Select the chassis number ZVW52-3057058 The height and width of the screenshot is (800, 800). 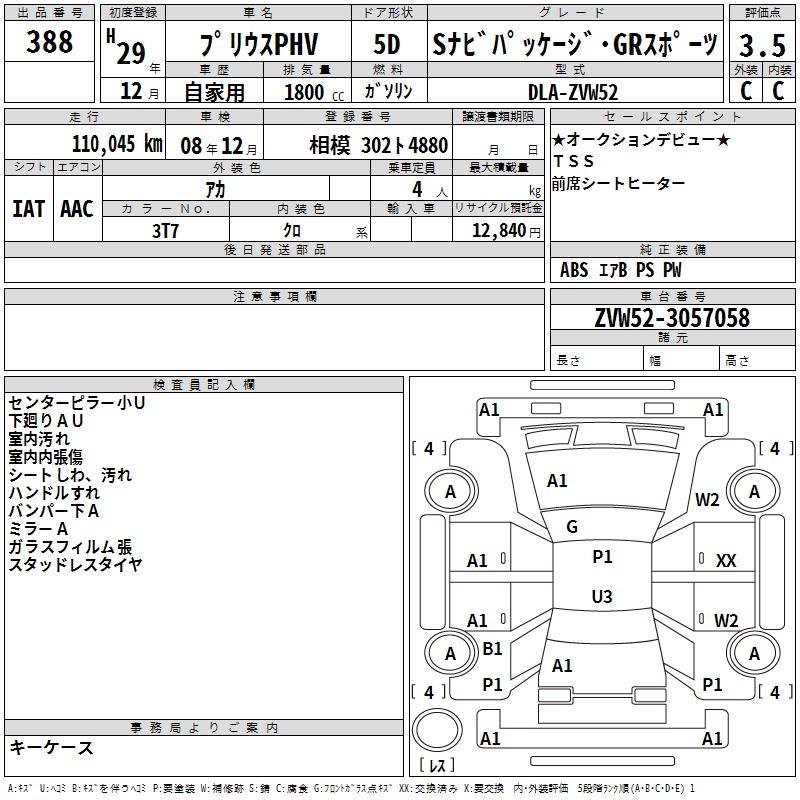click(x=672, y=318)
